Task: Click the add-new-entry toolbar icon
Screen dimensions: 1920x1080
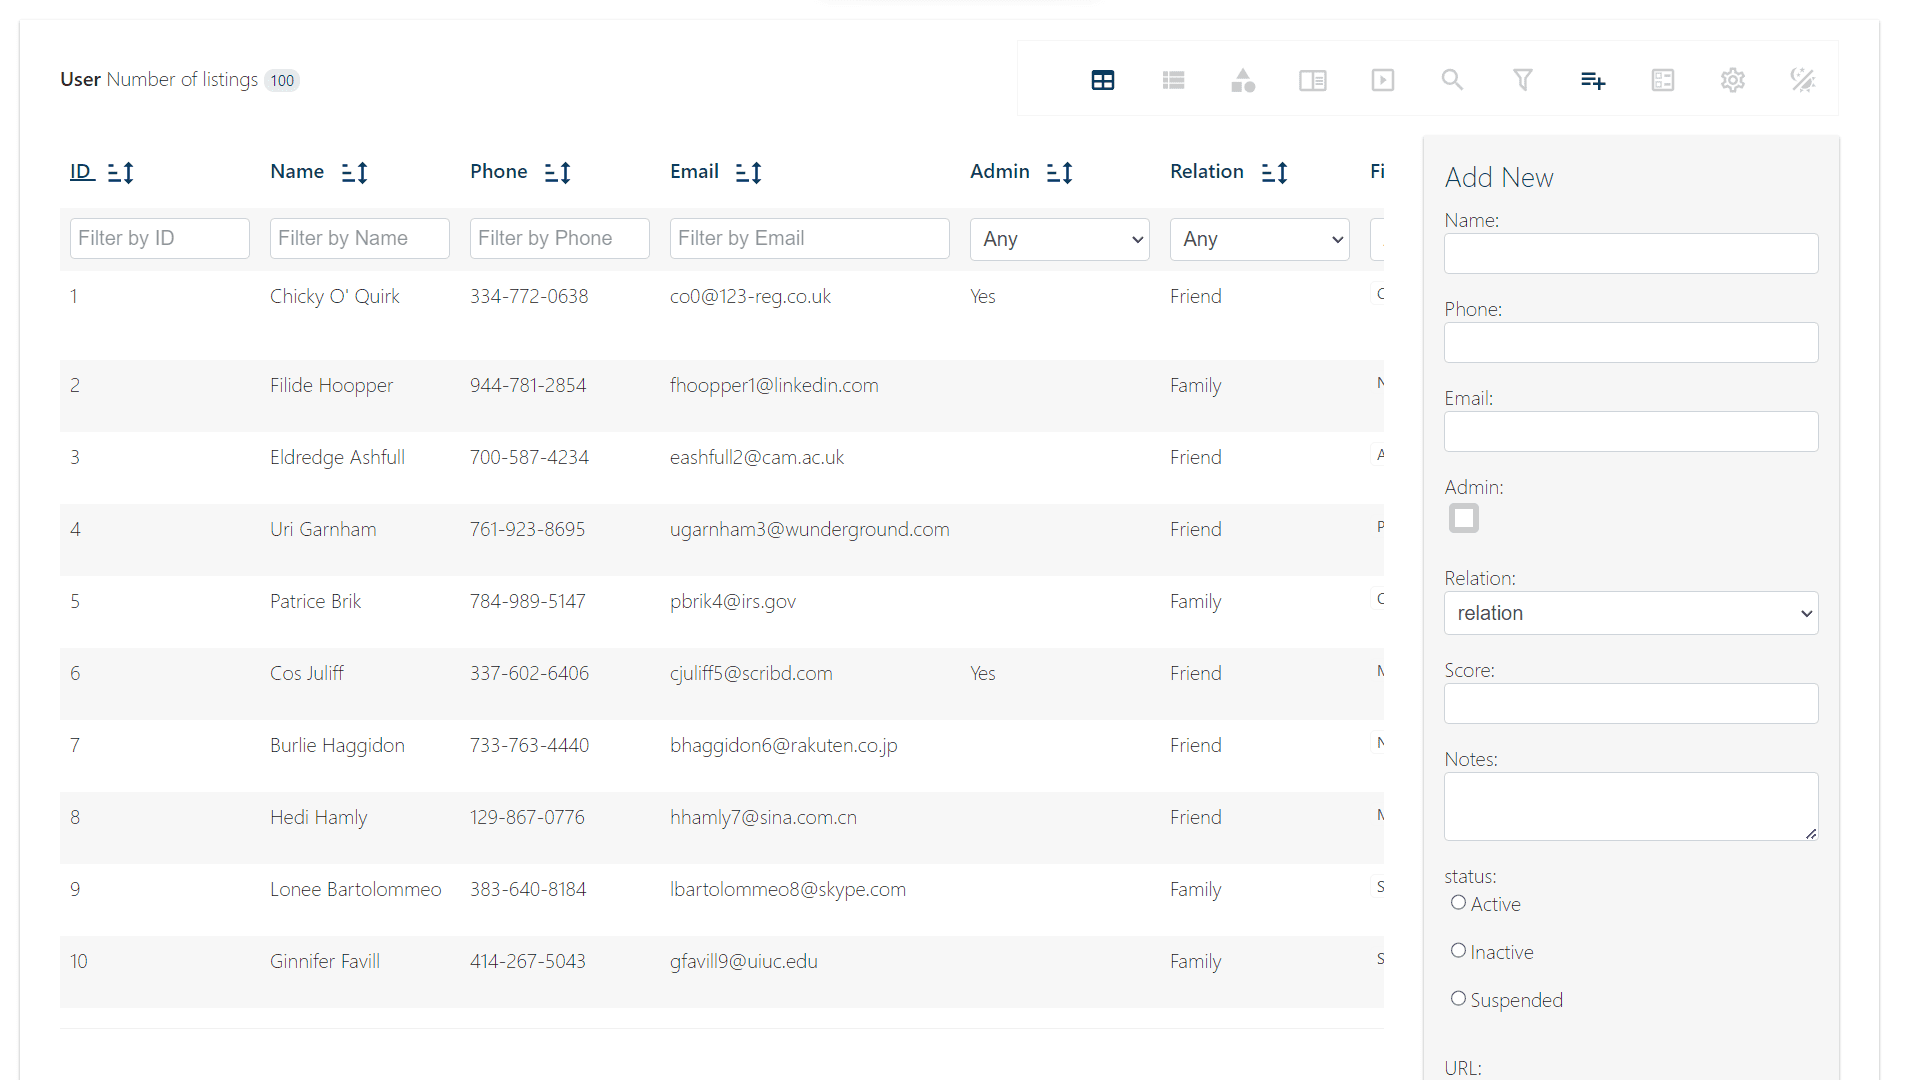Action: [1592, 80]
